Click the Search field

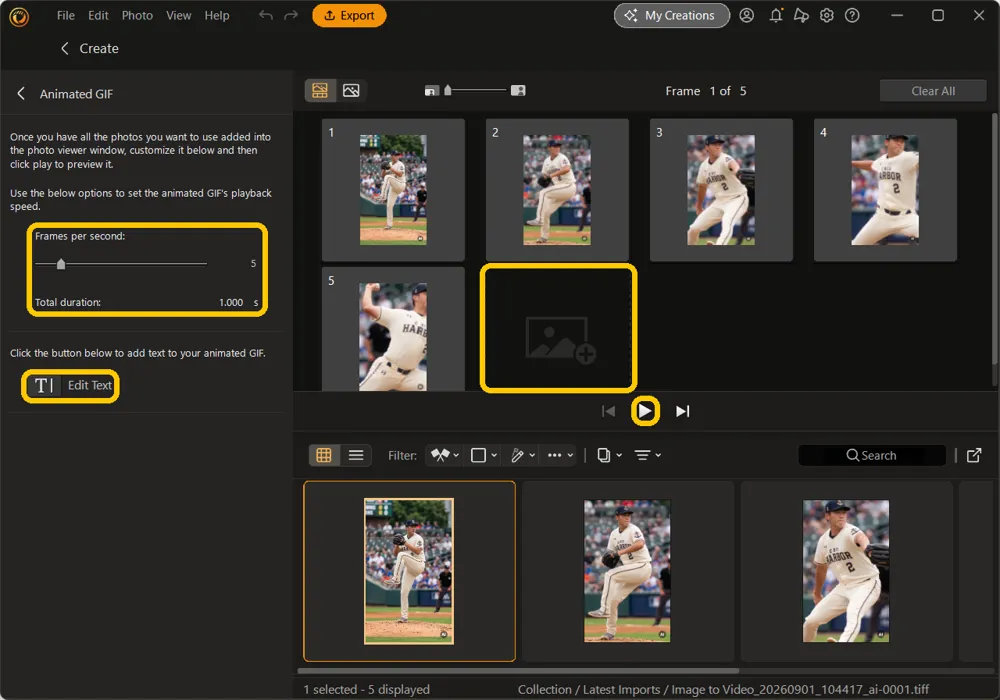(871, 455)
